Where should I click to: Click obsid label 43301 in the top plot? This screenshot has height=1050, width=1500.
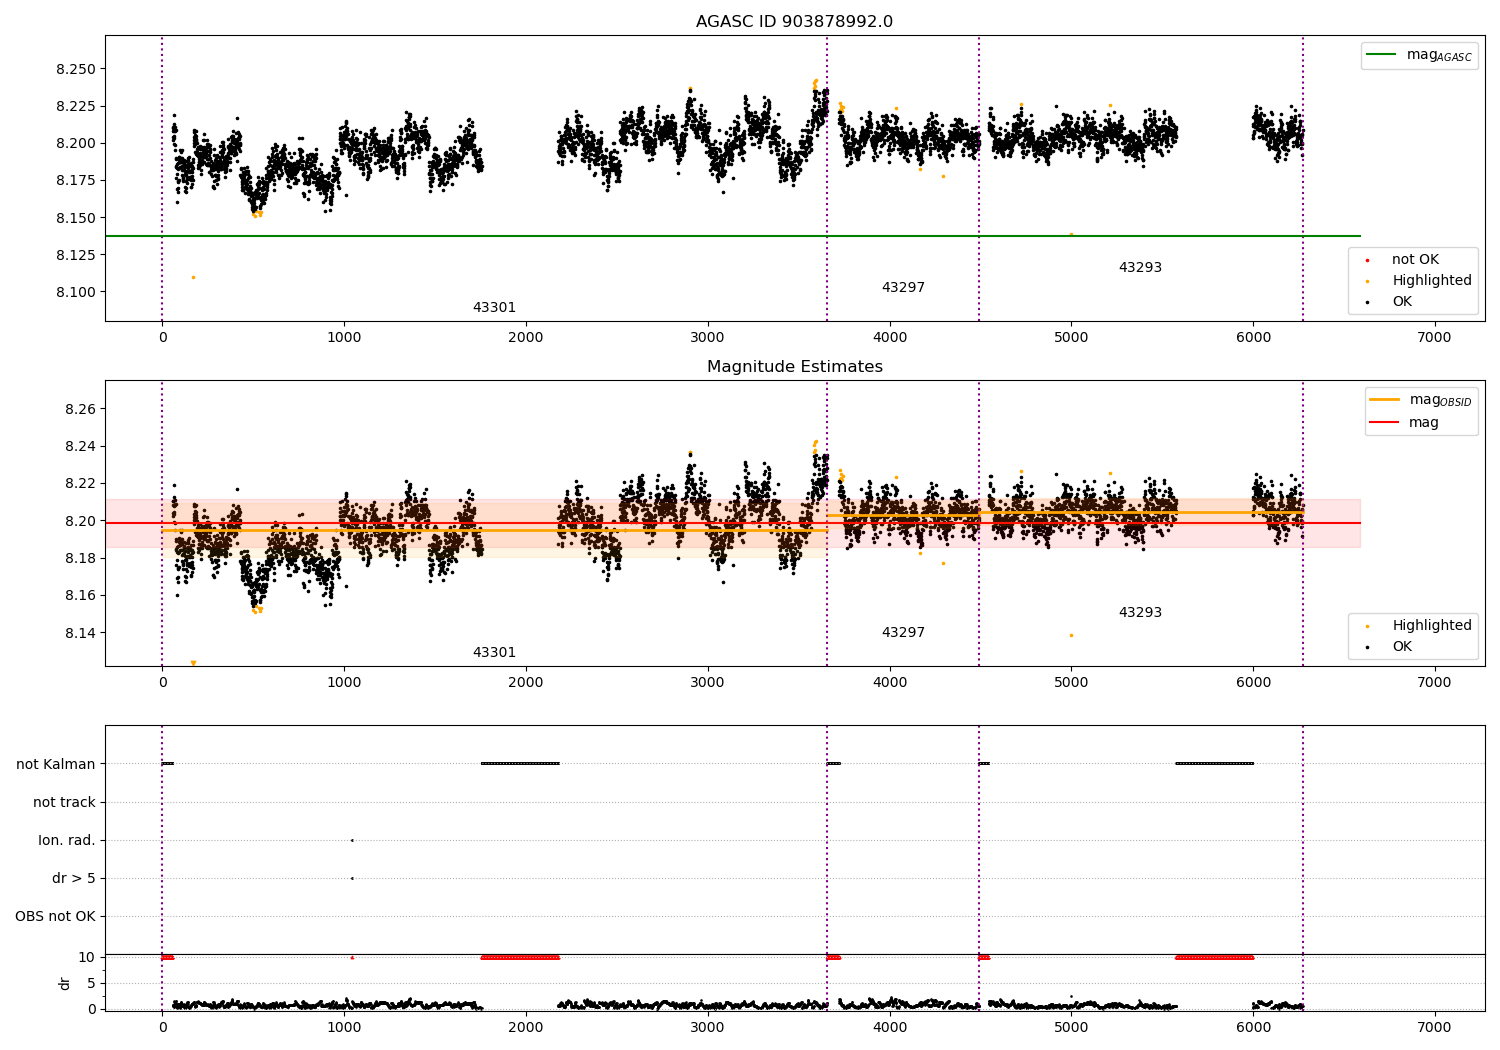click(x=494, y=308)
